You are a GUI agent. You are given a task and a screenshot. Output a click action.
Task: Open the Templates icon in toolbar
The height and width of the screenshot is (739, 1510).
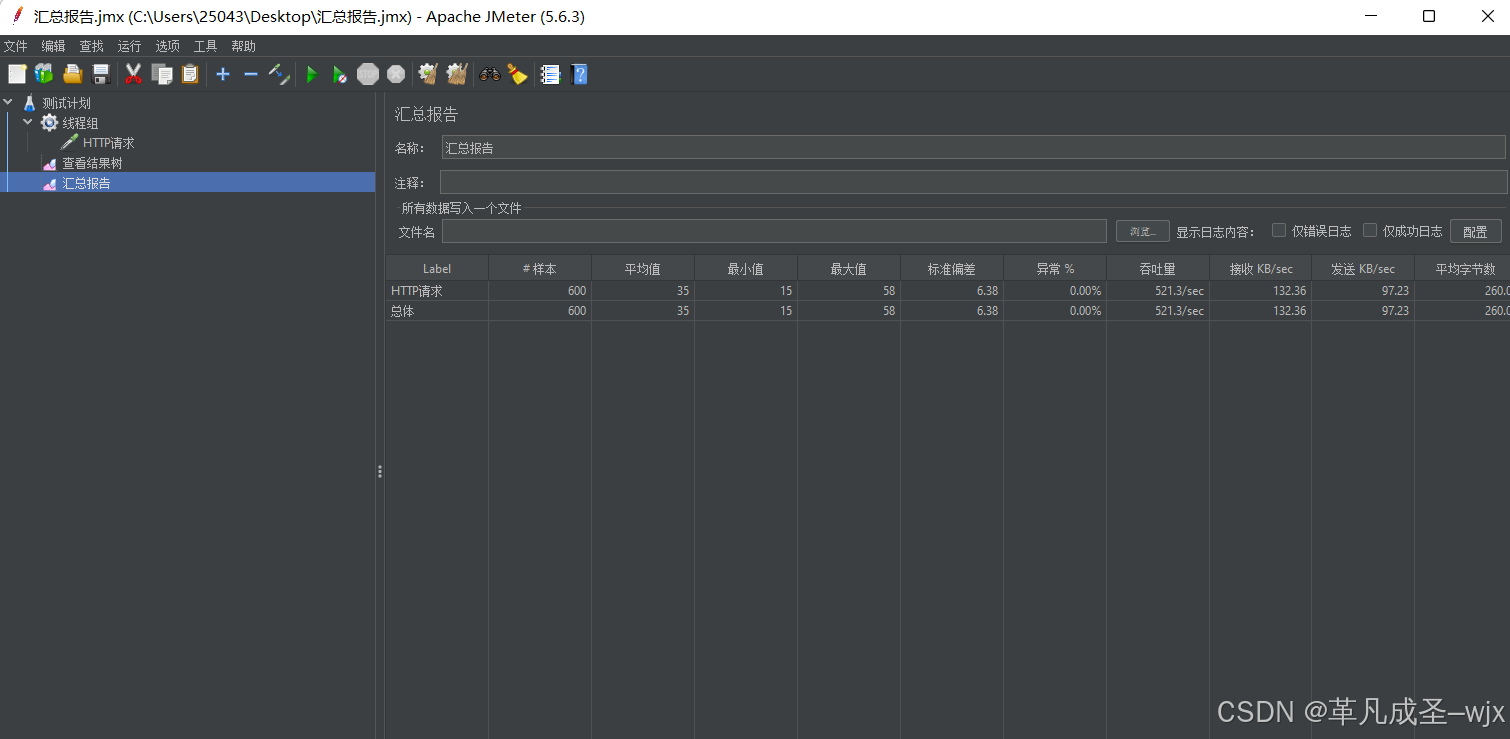click(x=44, y=74)
